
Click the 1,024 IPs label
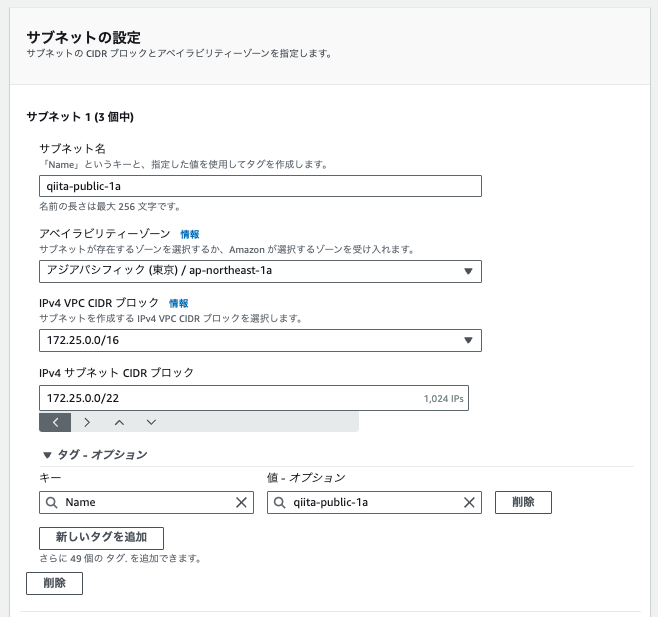[x=444, y=399]
